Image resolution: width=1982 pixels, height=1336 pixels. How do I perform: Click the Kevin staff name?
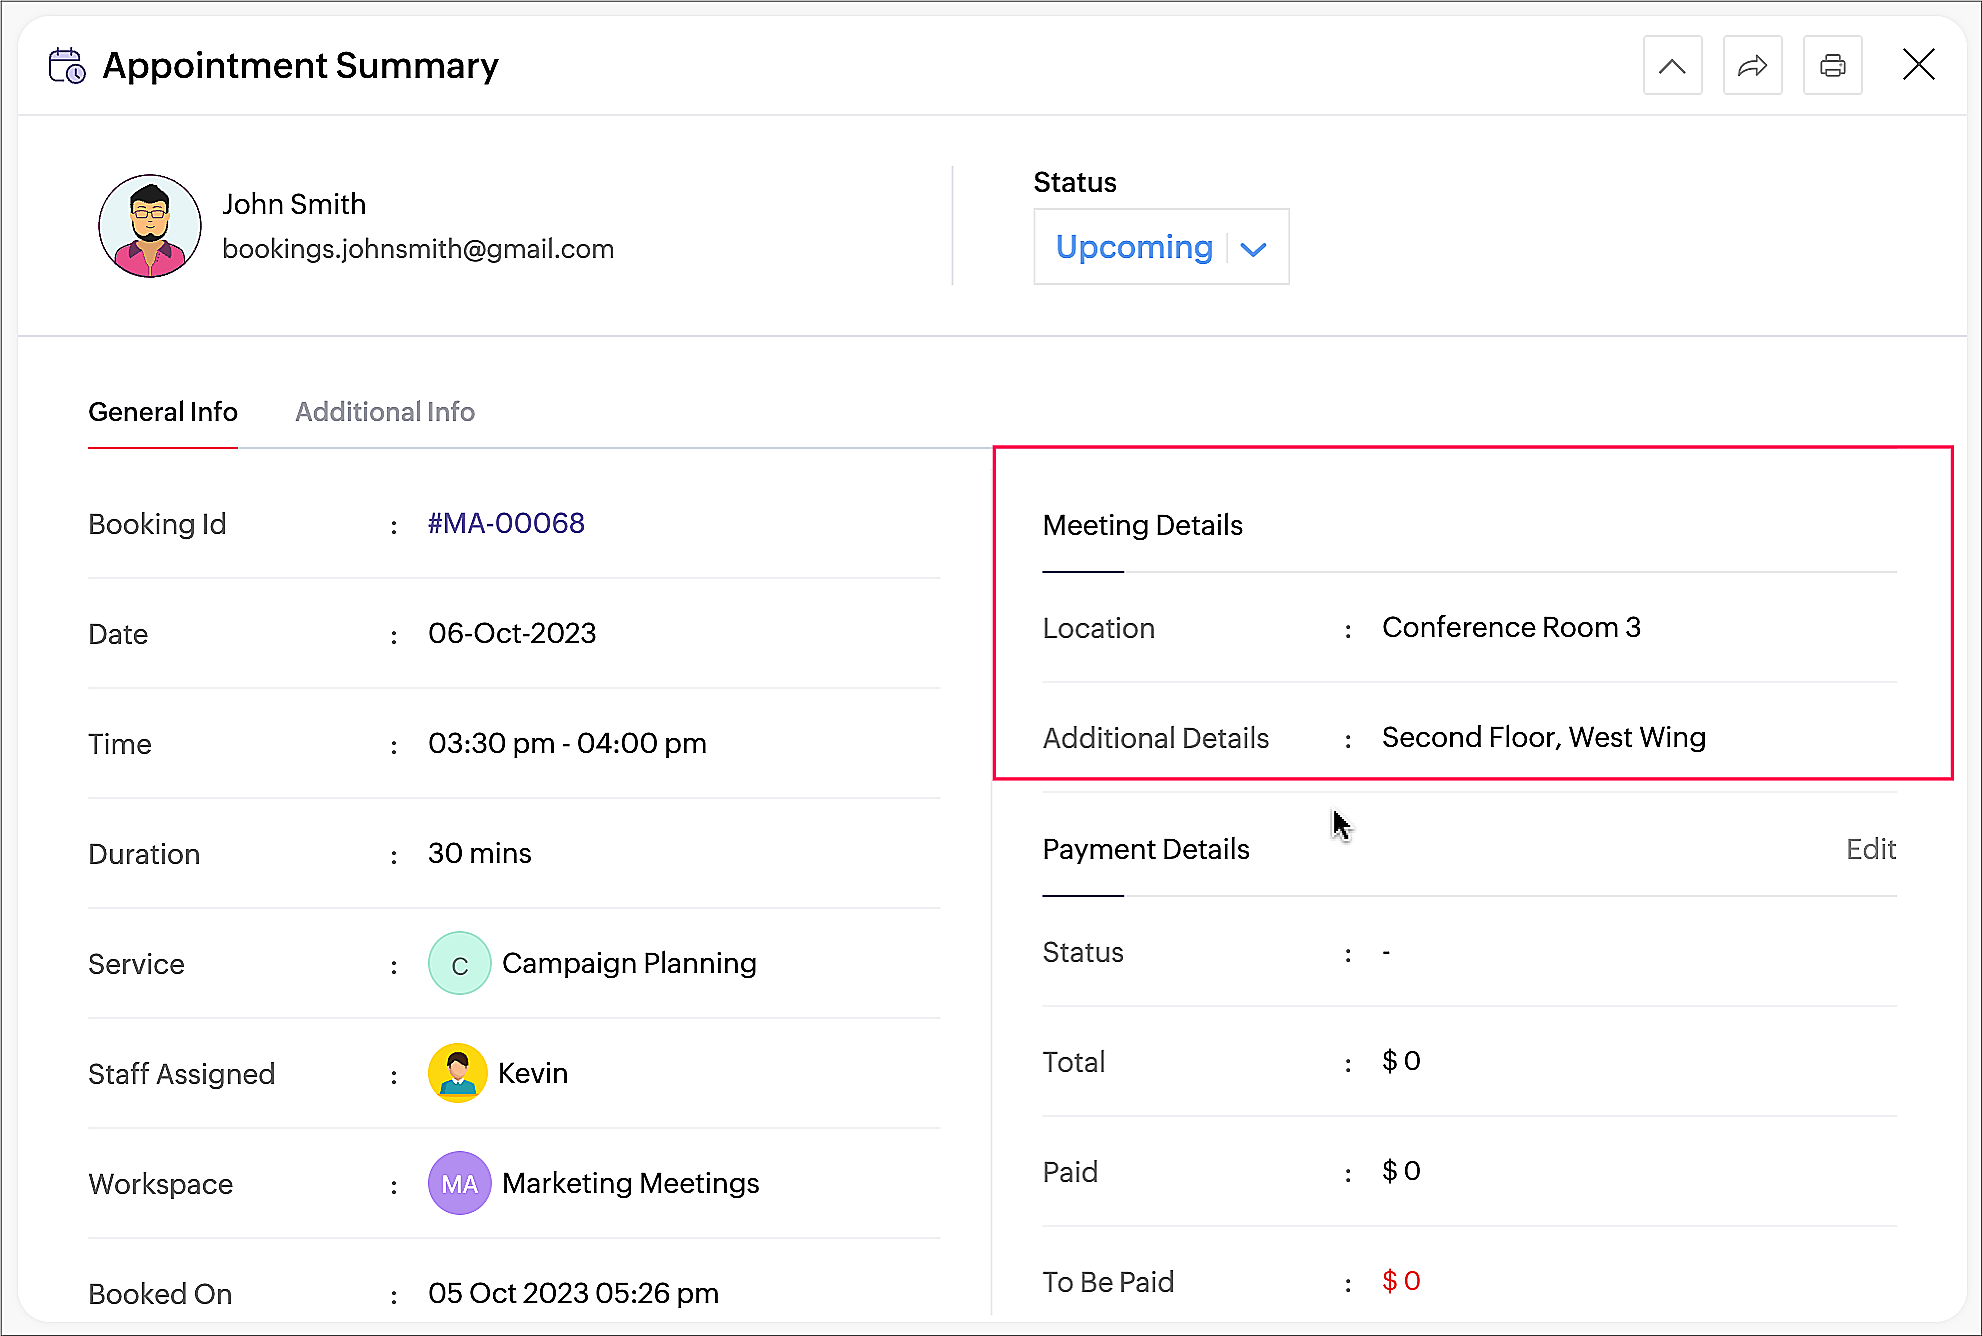533,1073
